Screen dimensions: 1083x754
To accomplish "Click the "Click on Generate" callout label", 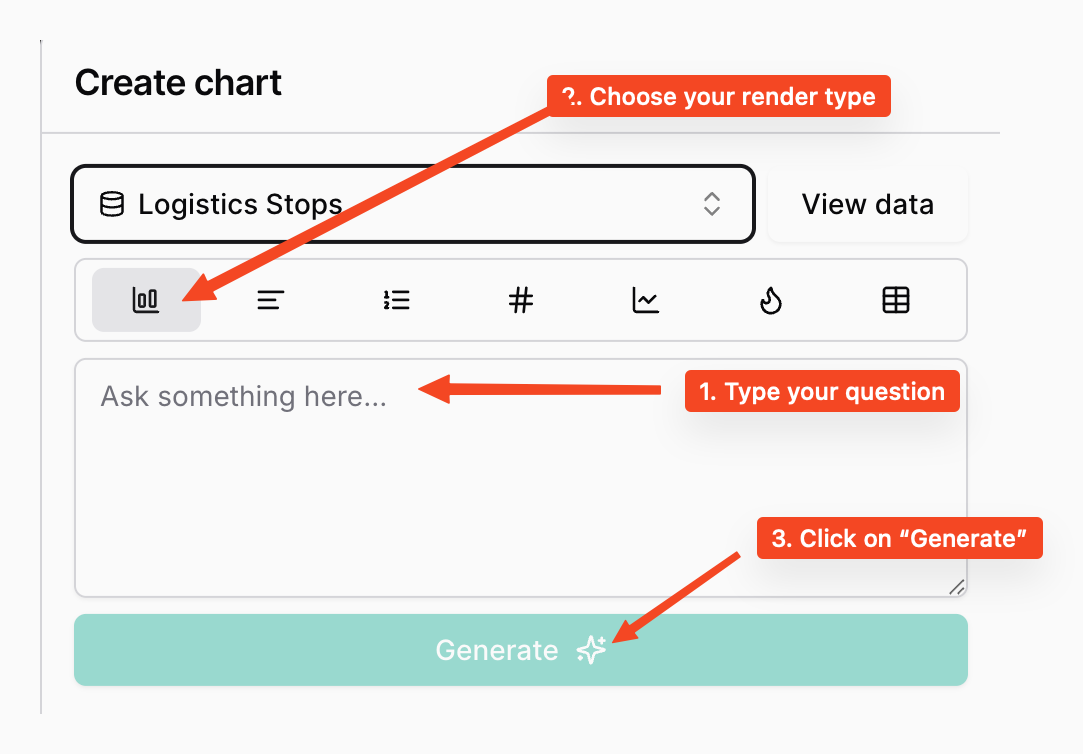I will pos(899,538).
